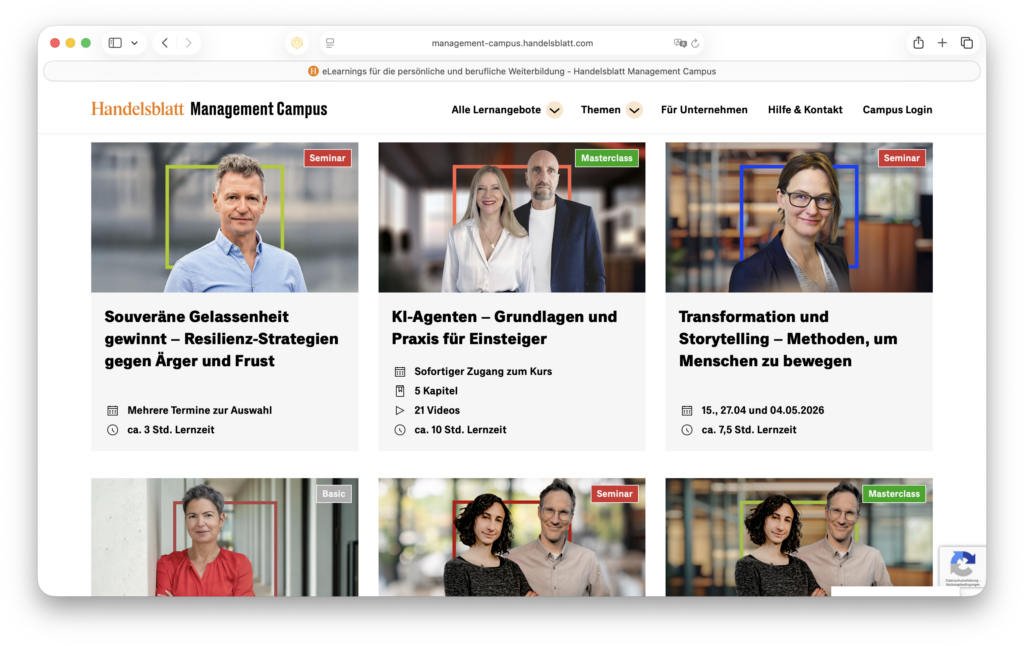Click the address bar showing management-campus.handelsblatt.com
The width and height of the screenshot is (1024, 646).
coord(512,43)
